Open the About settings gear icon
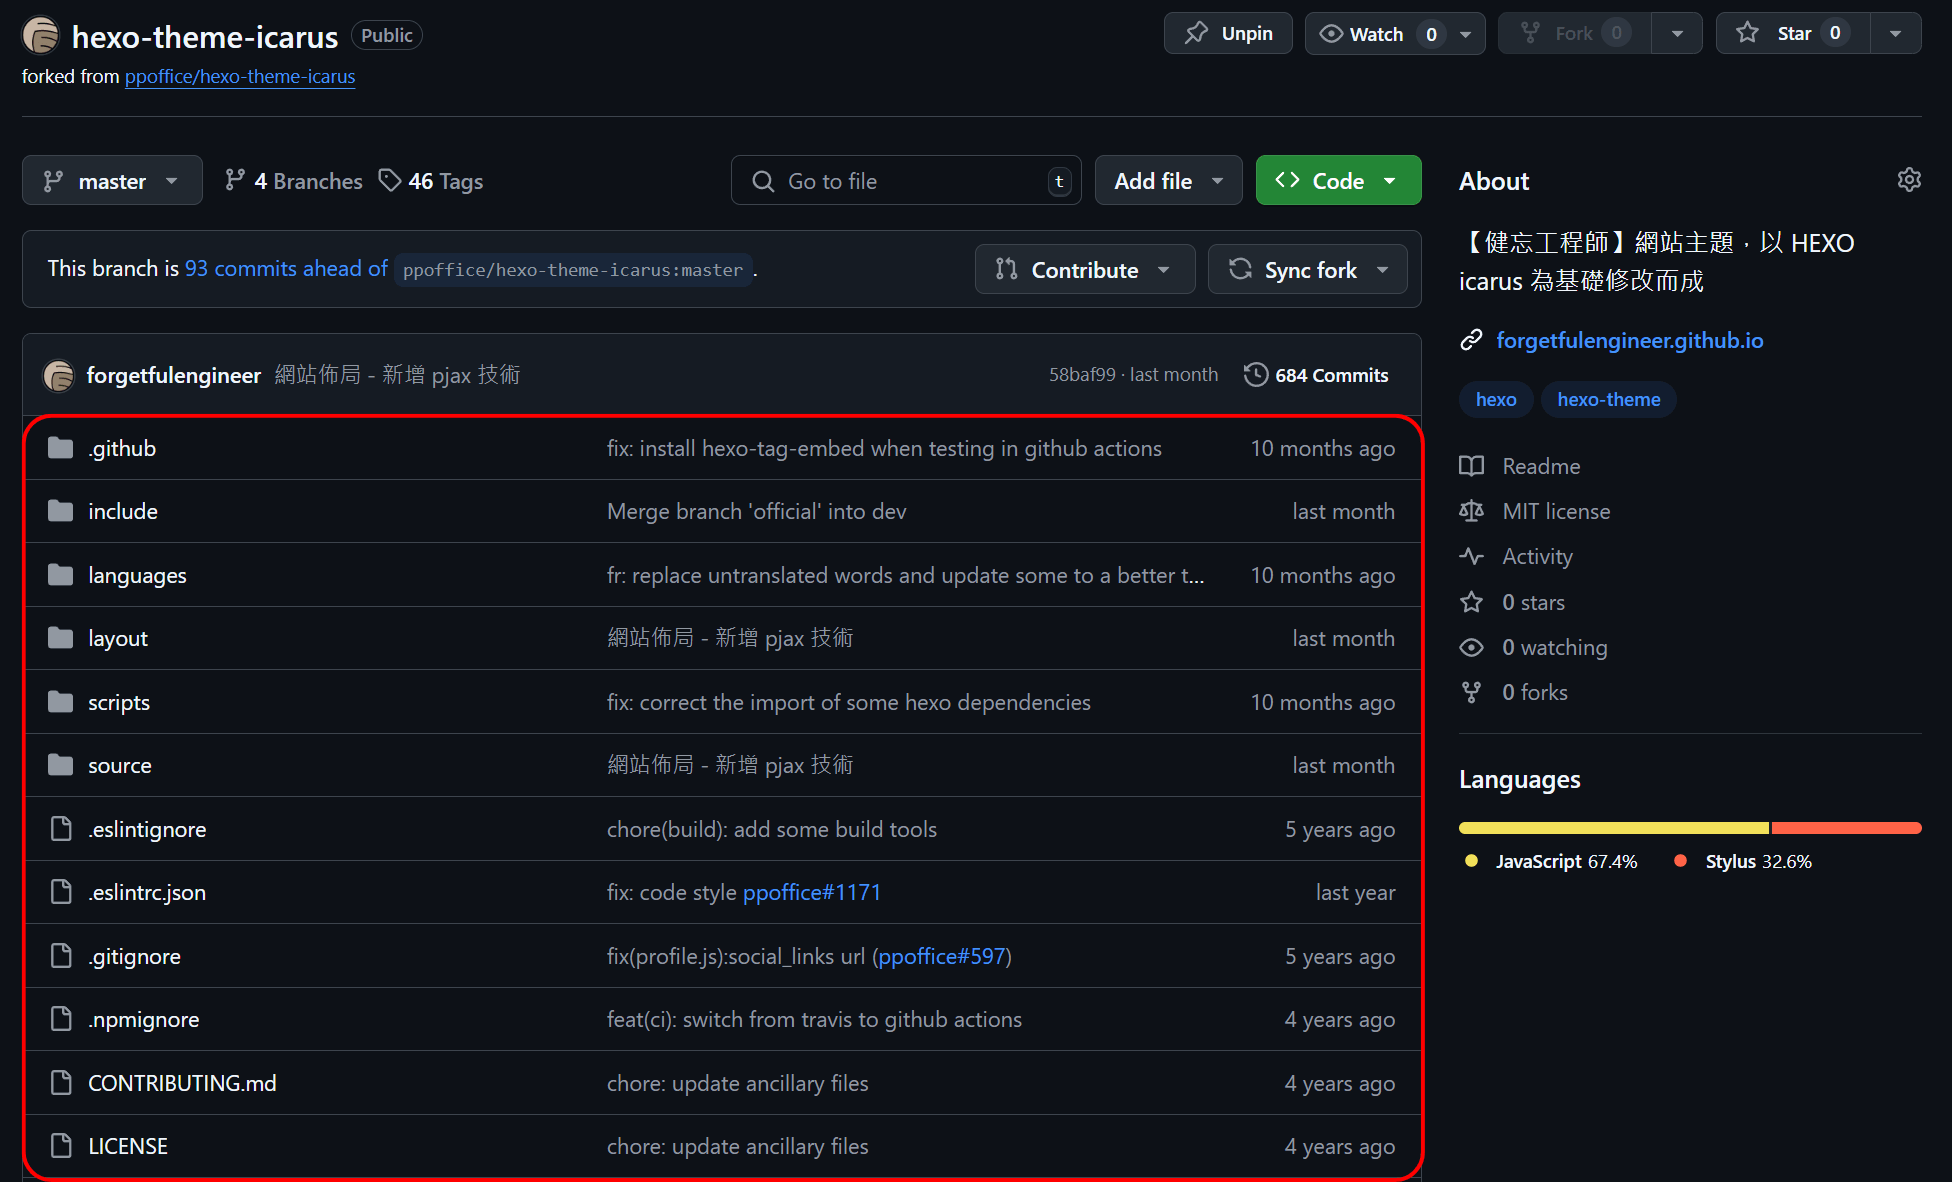 pos(1909,180)
